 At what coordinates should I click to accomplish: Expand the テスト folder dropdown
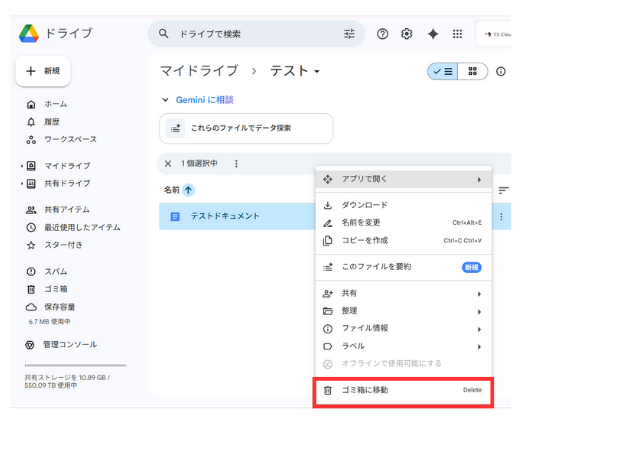click(x=317, y=72)
